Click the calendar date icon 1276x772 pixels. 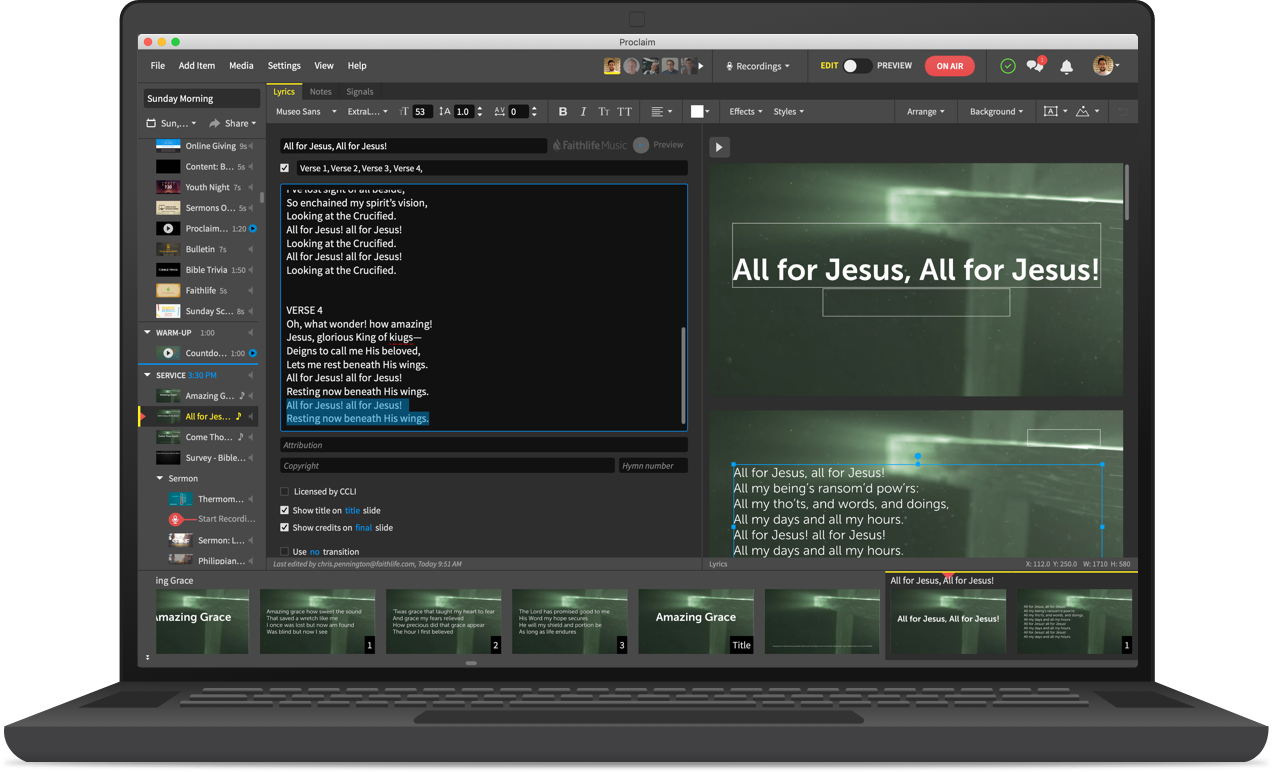tap(151, 124)
